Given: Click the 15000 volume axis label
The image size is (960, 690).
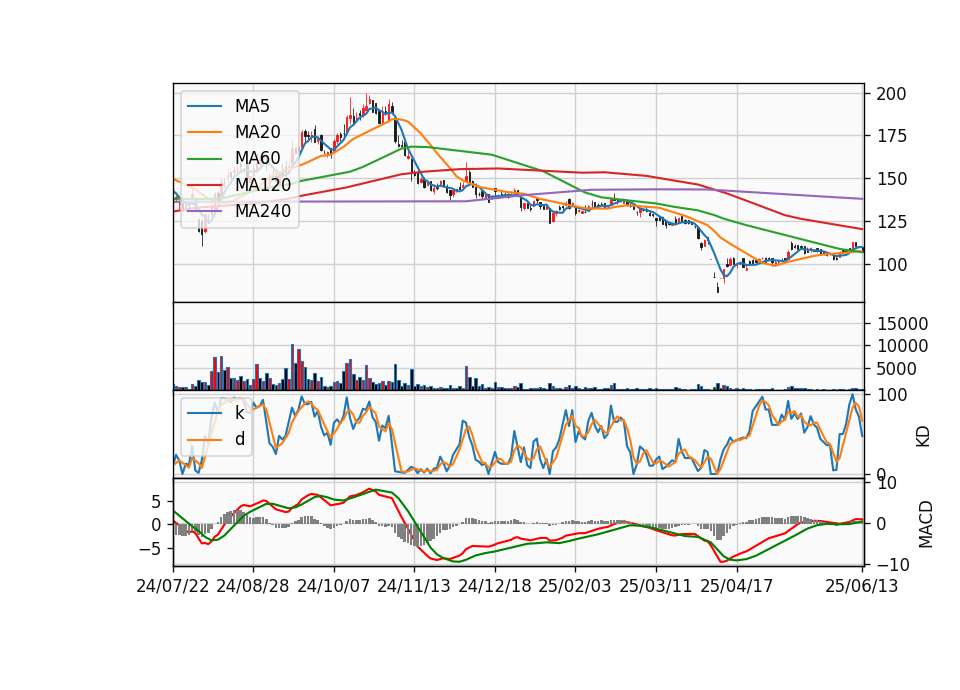Looking at the screenshot, I should [x=902, y=324].
